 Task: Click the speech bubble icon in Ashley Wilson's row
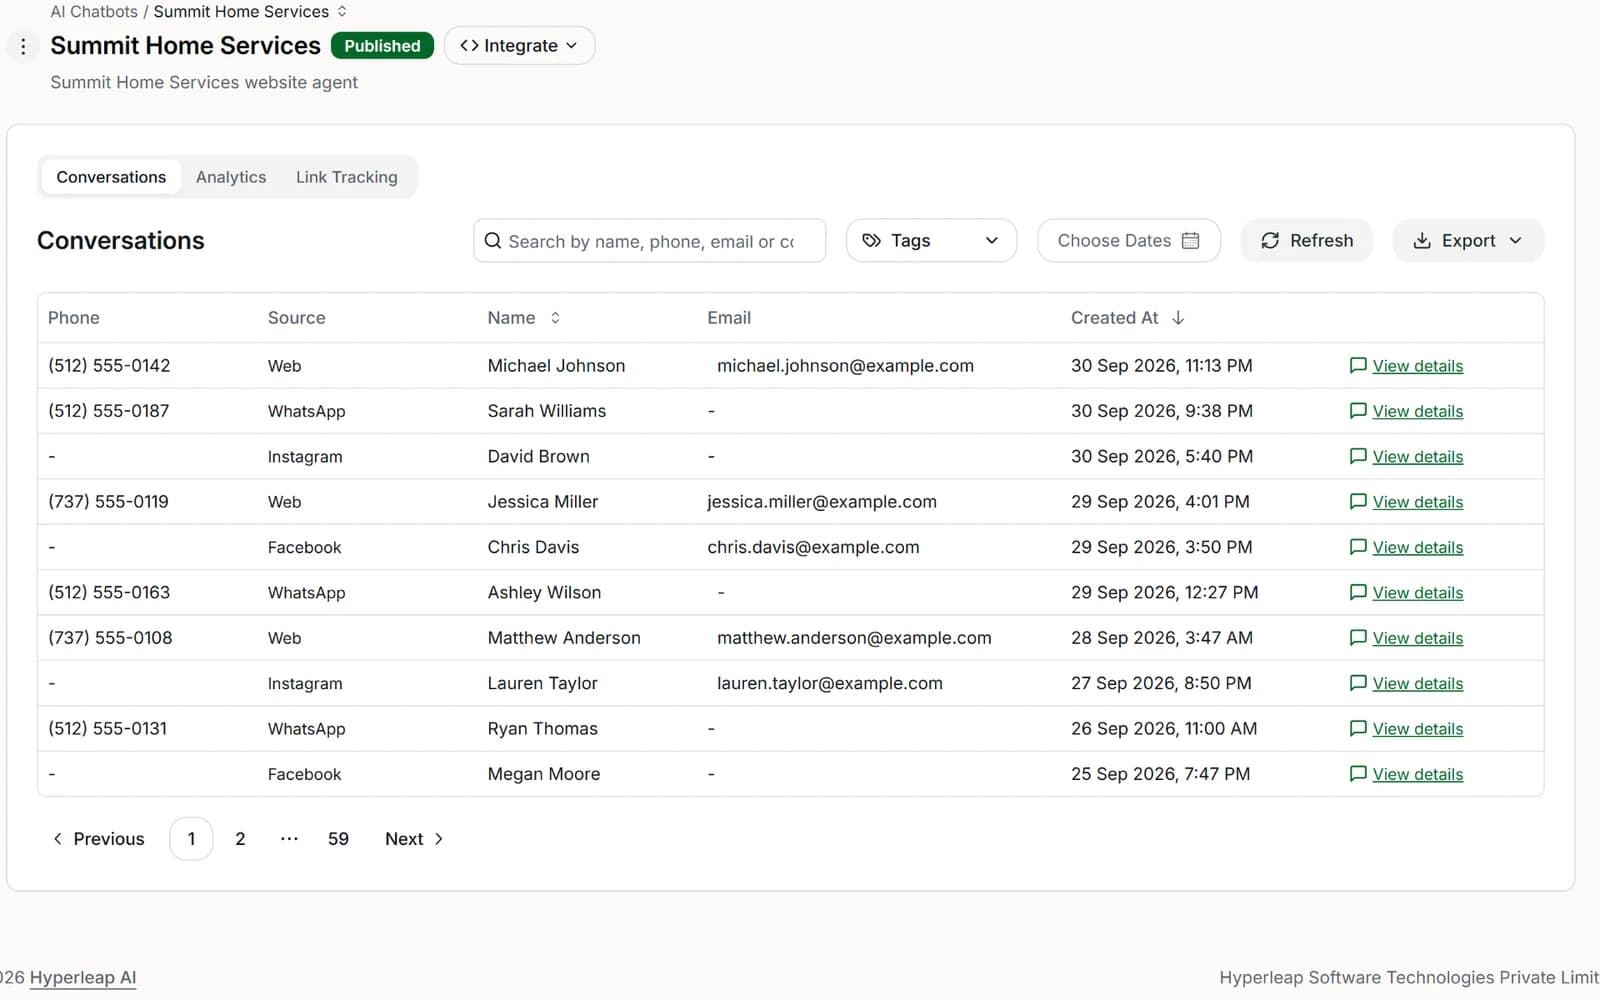[1358, 592]
